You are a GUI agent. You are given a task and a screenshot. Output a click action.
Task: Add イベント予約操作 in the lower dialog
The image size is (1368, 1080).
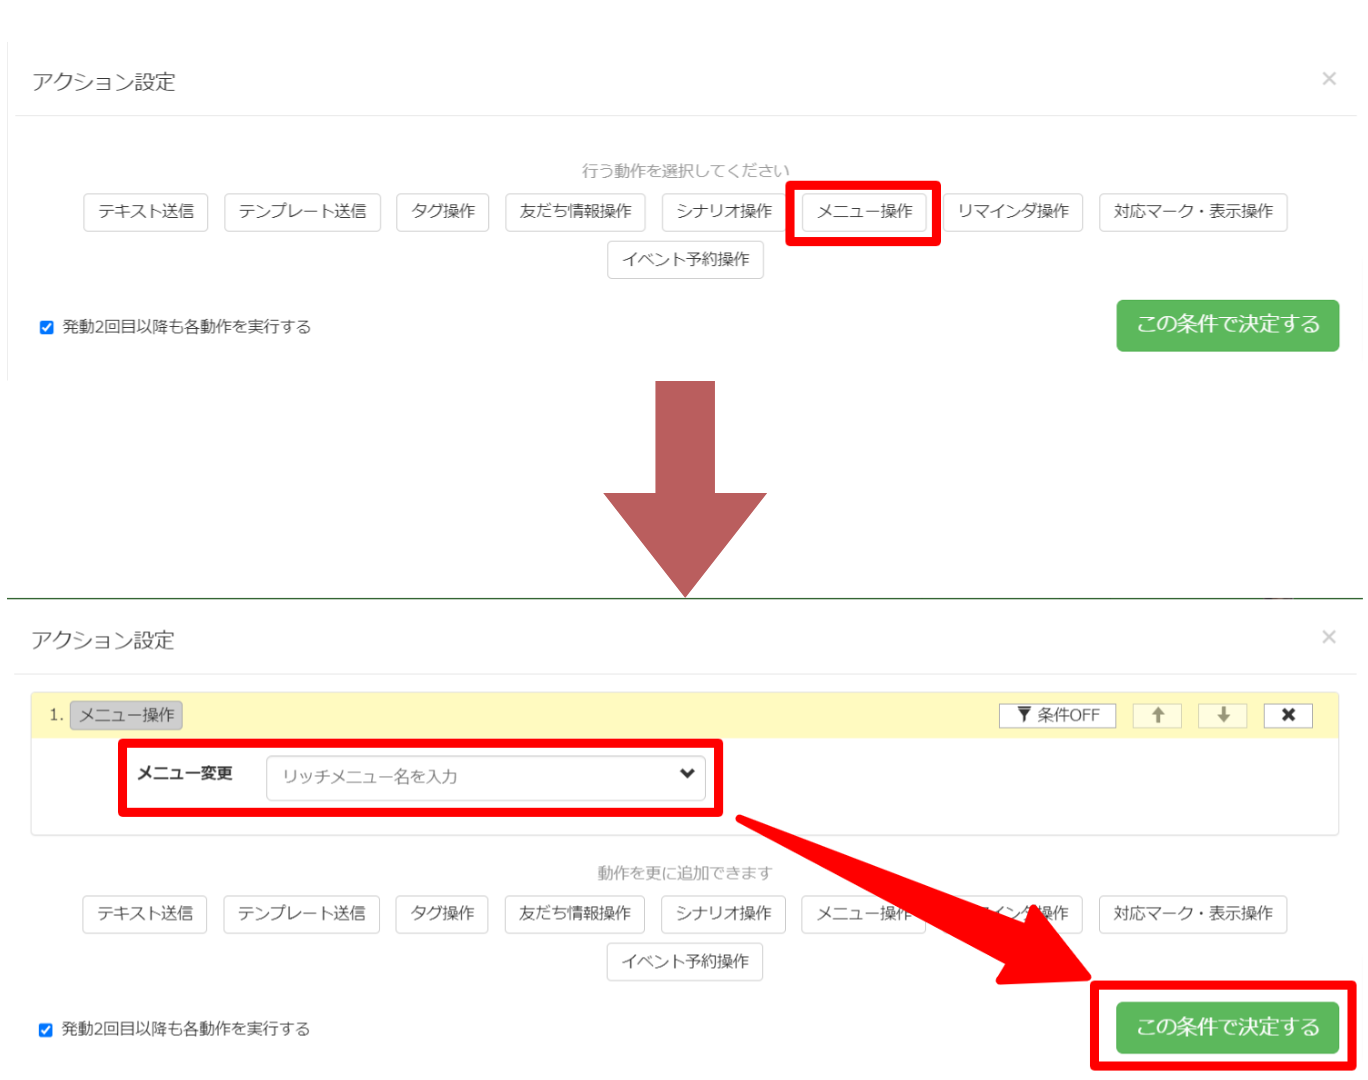coord(685,962)
